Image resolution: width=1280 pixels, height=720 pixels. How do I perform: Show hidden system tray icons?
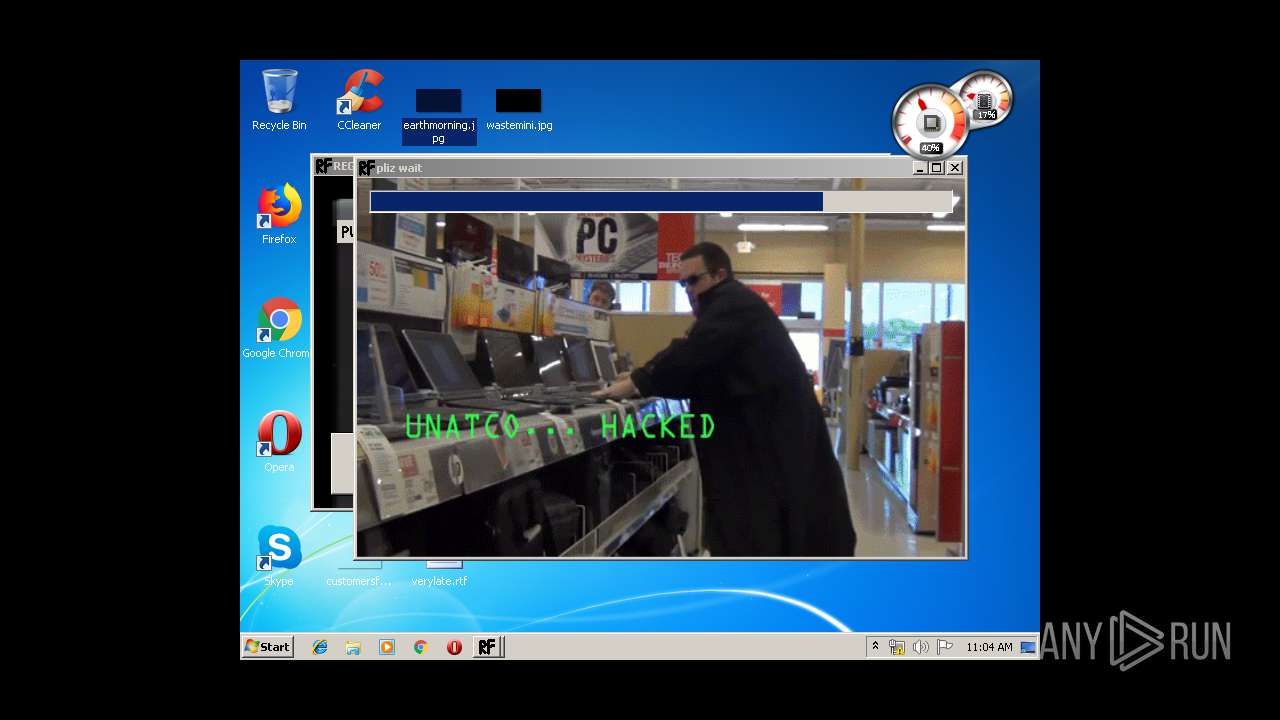(x=875, y=646)
